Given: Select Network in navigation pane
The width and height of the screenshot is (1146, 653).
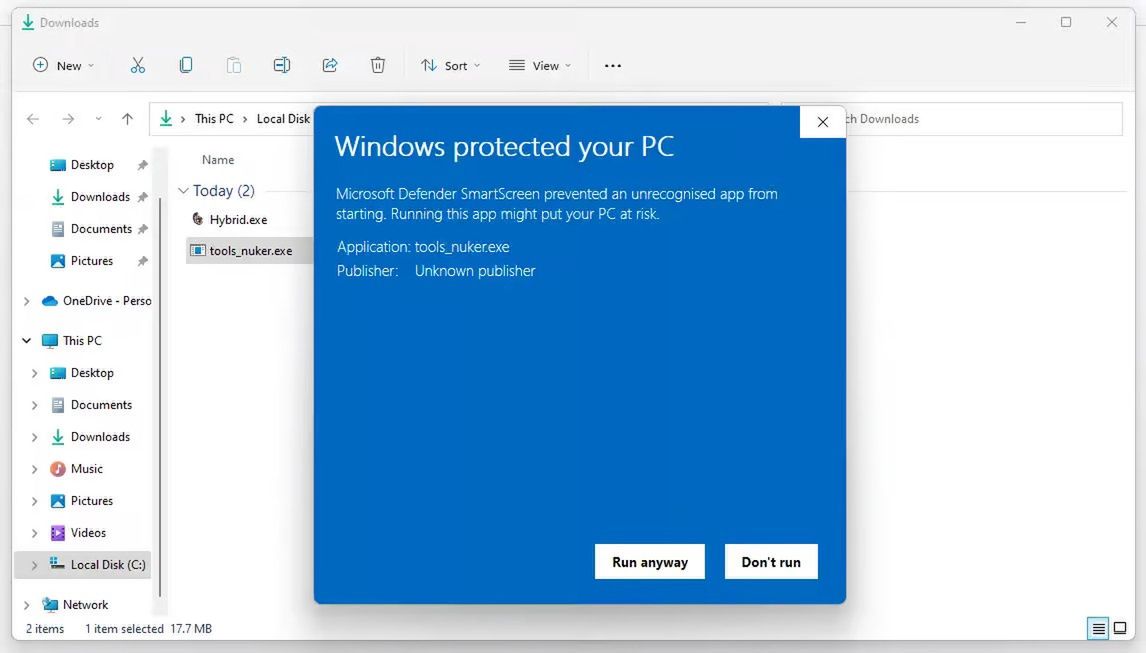Looking at the screenshot, I should (x=85, y=605).
